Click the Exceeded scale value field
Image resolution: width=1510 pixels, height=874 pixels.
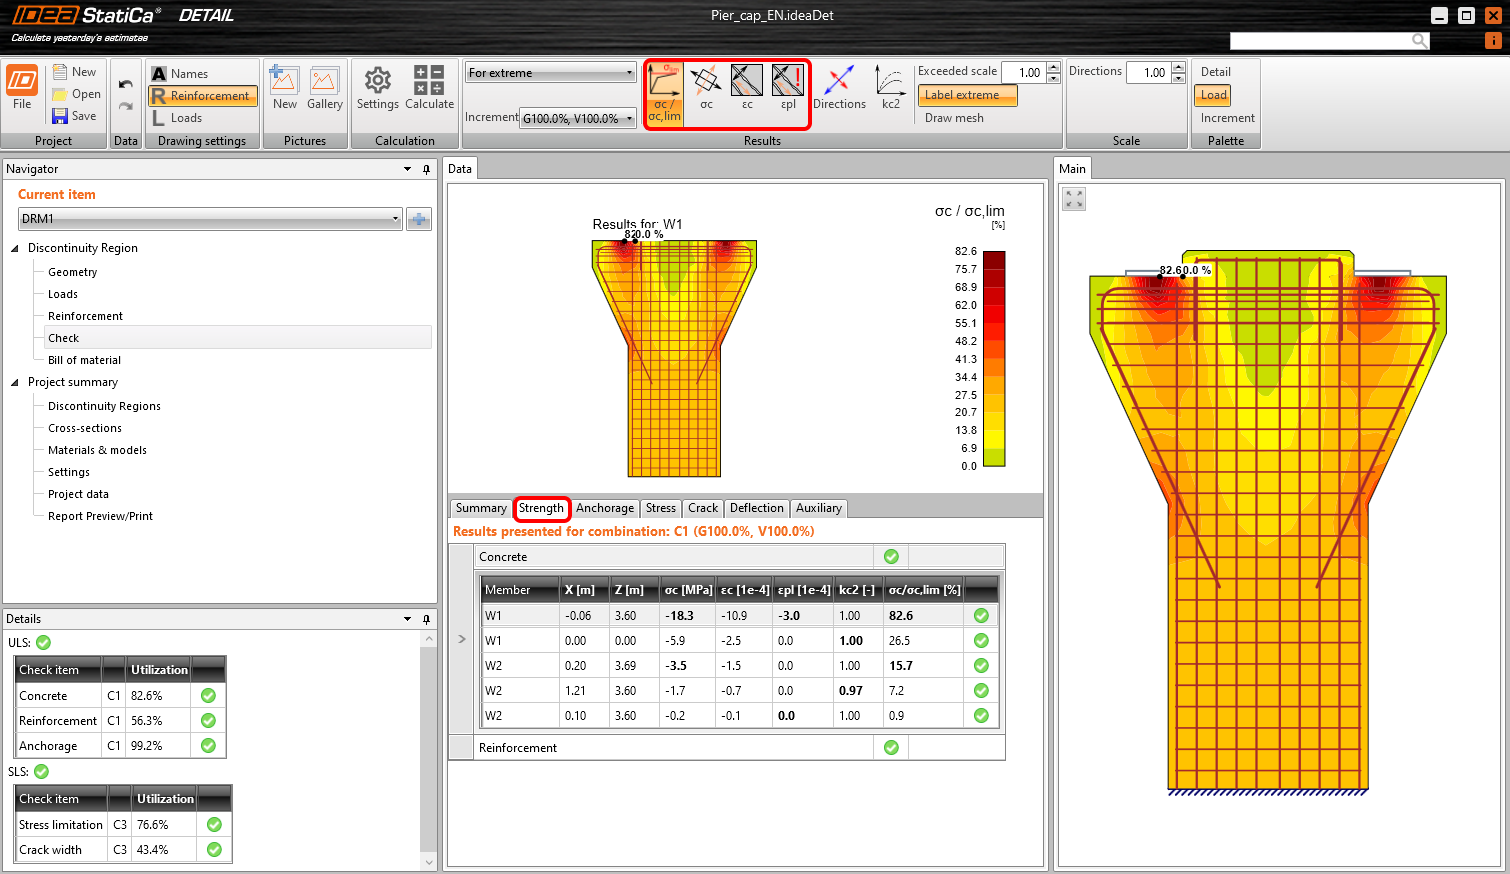1023,73
